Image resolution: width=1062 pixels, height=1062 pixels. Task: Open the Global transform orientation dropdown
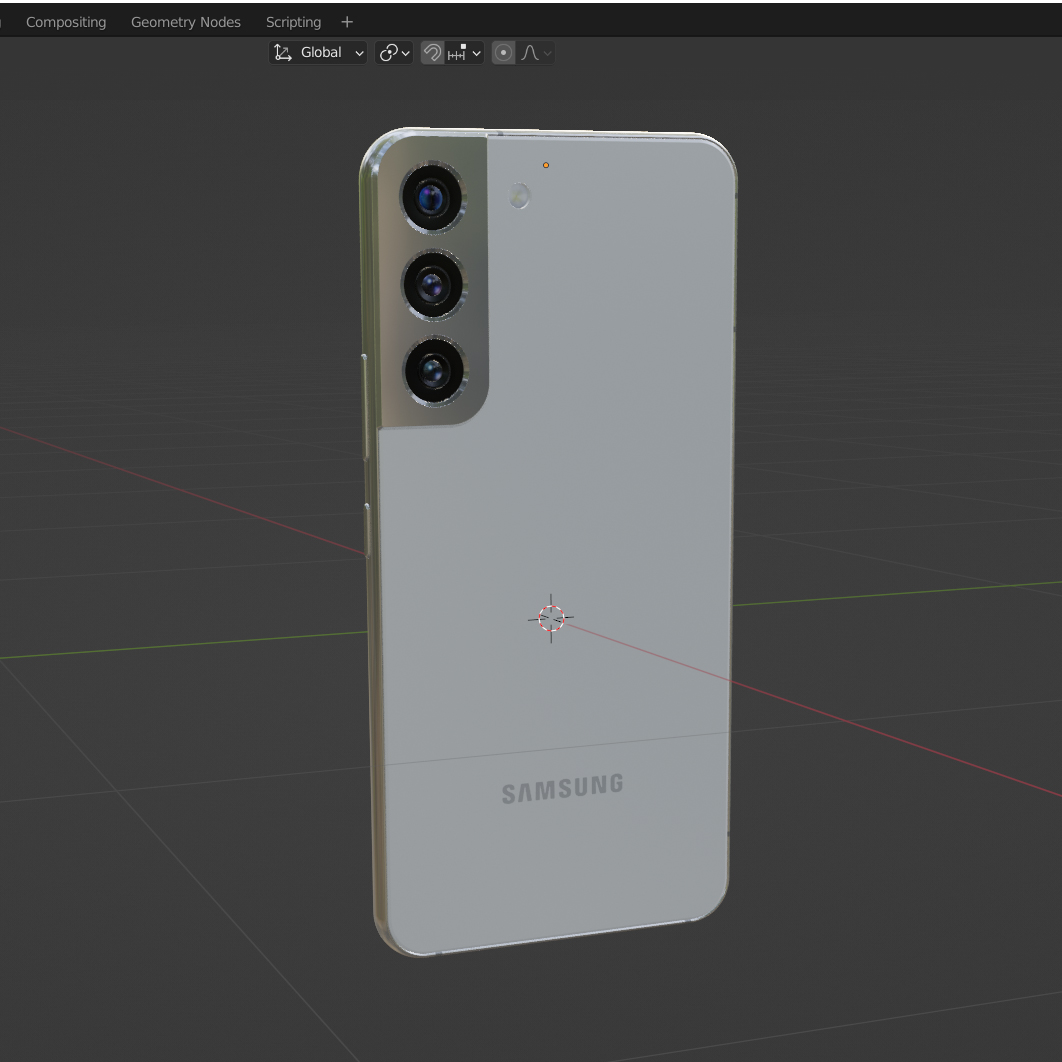click(x=318, y=53)
